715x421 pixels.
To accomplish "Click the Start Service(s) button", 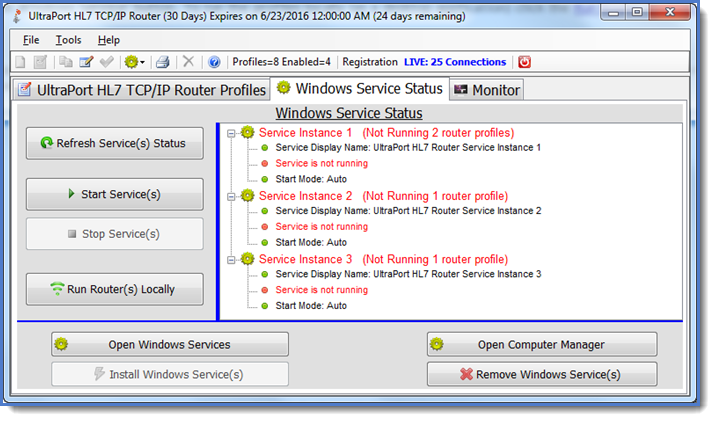I will click(115, 194).
